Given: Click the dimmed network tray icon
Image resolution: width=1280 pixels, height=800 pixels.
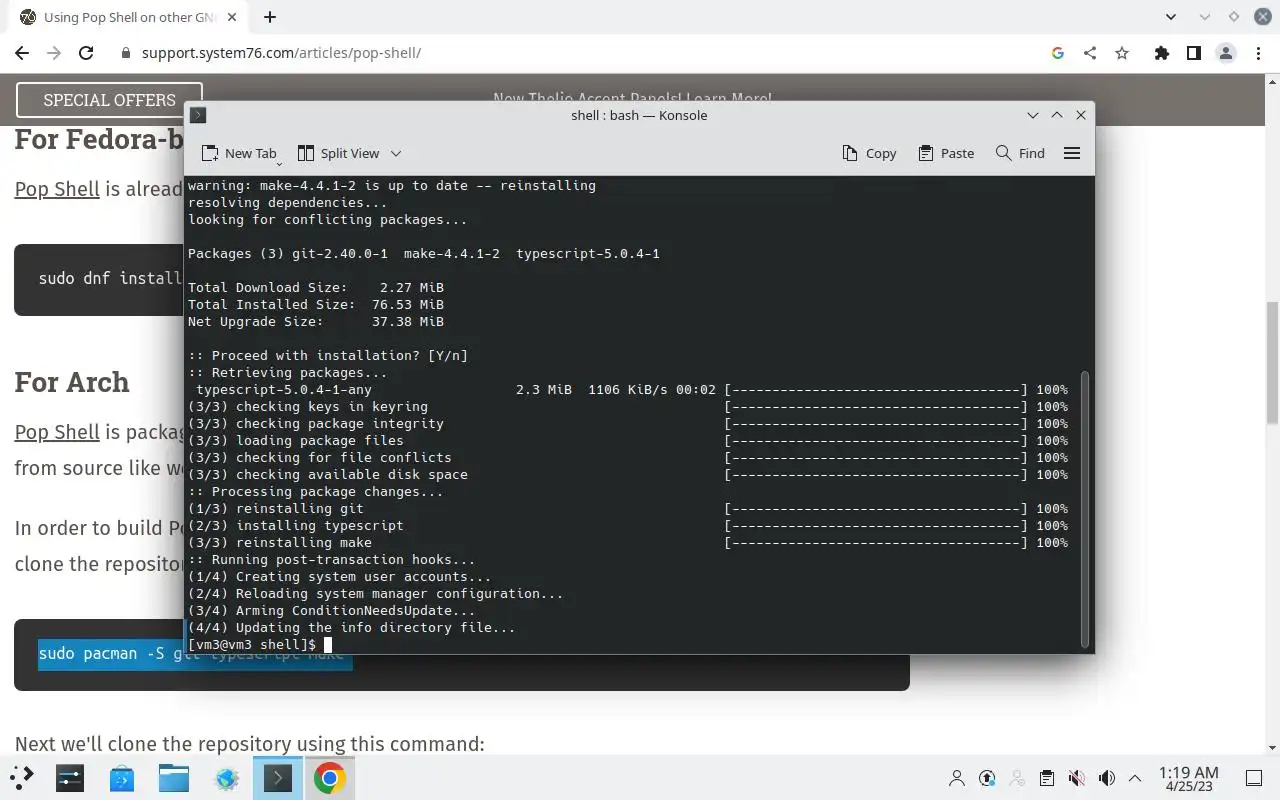Looking at the screenshot, I should pyautogui.click(x=1017, y=778).
